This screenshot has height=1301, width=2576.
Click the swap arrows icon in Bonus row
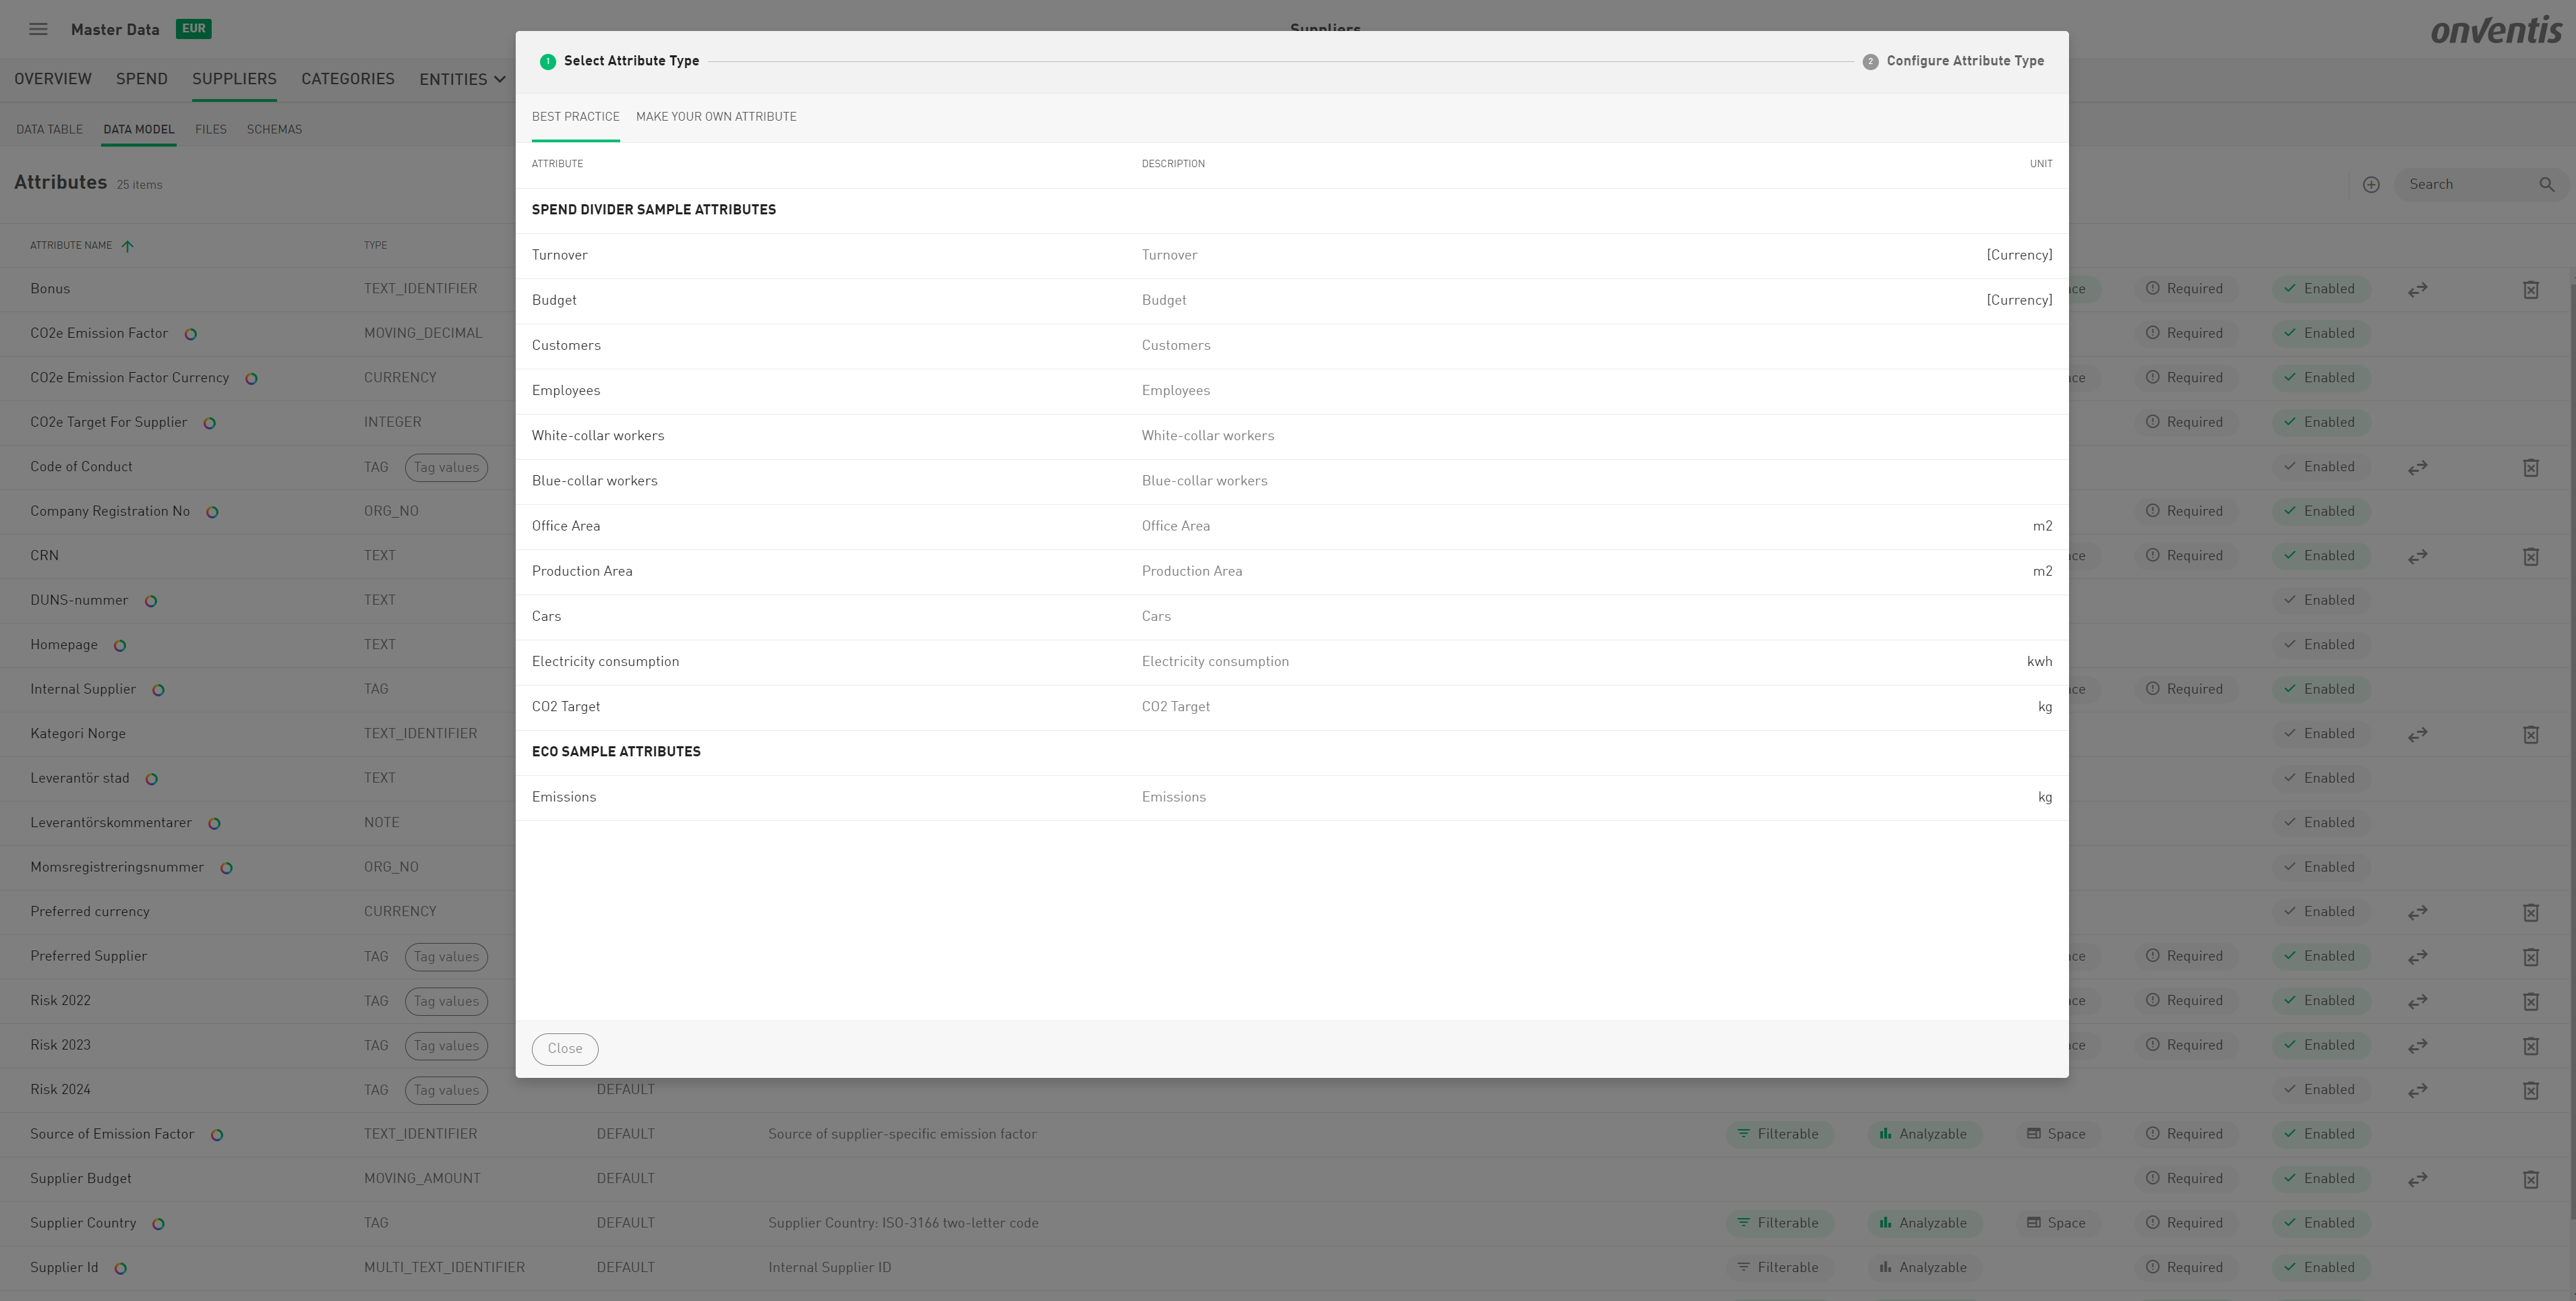coord(2417,290)
